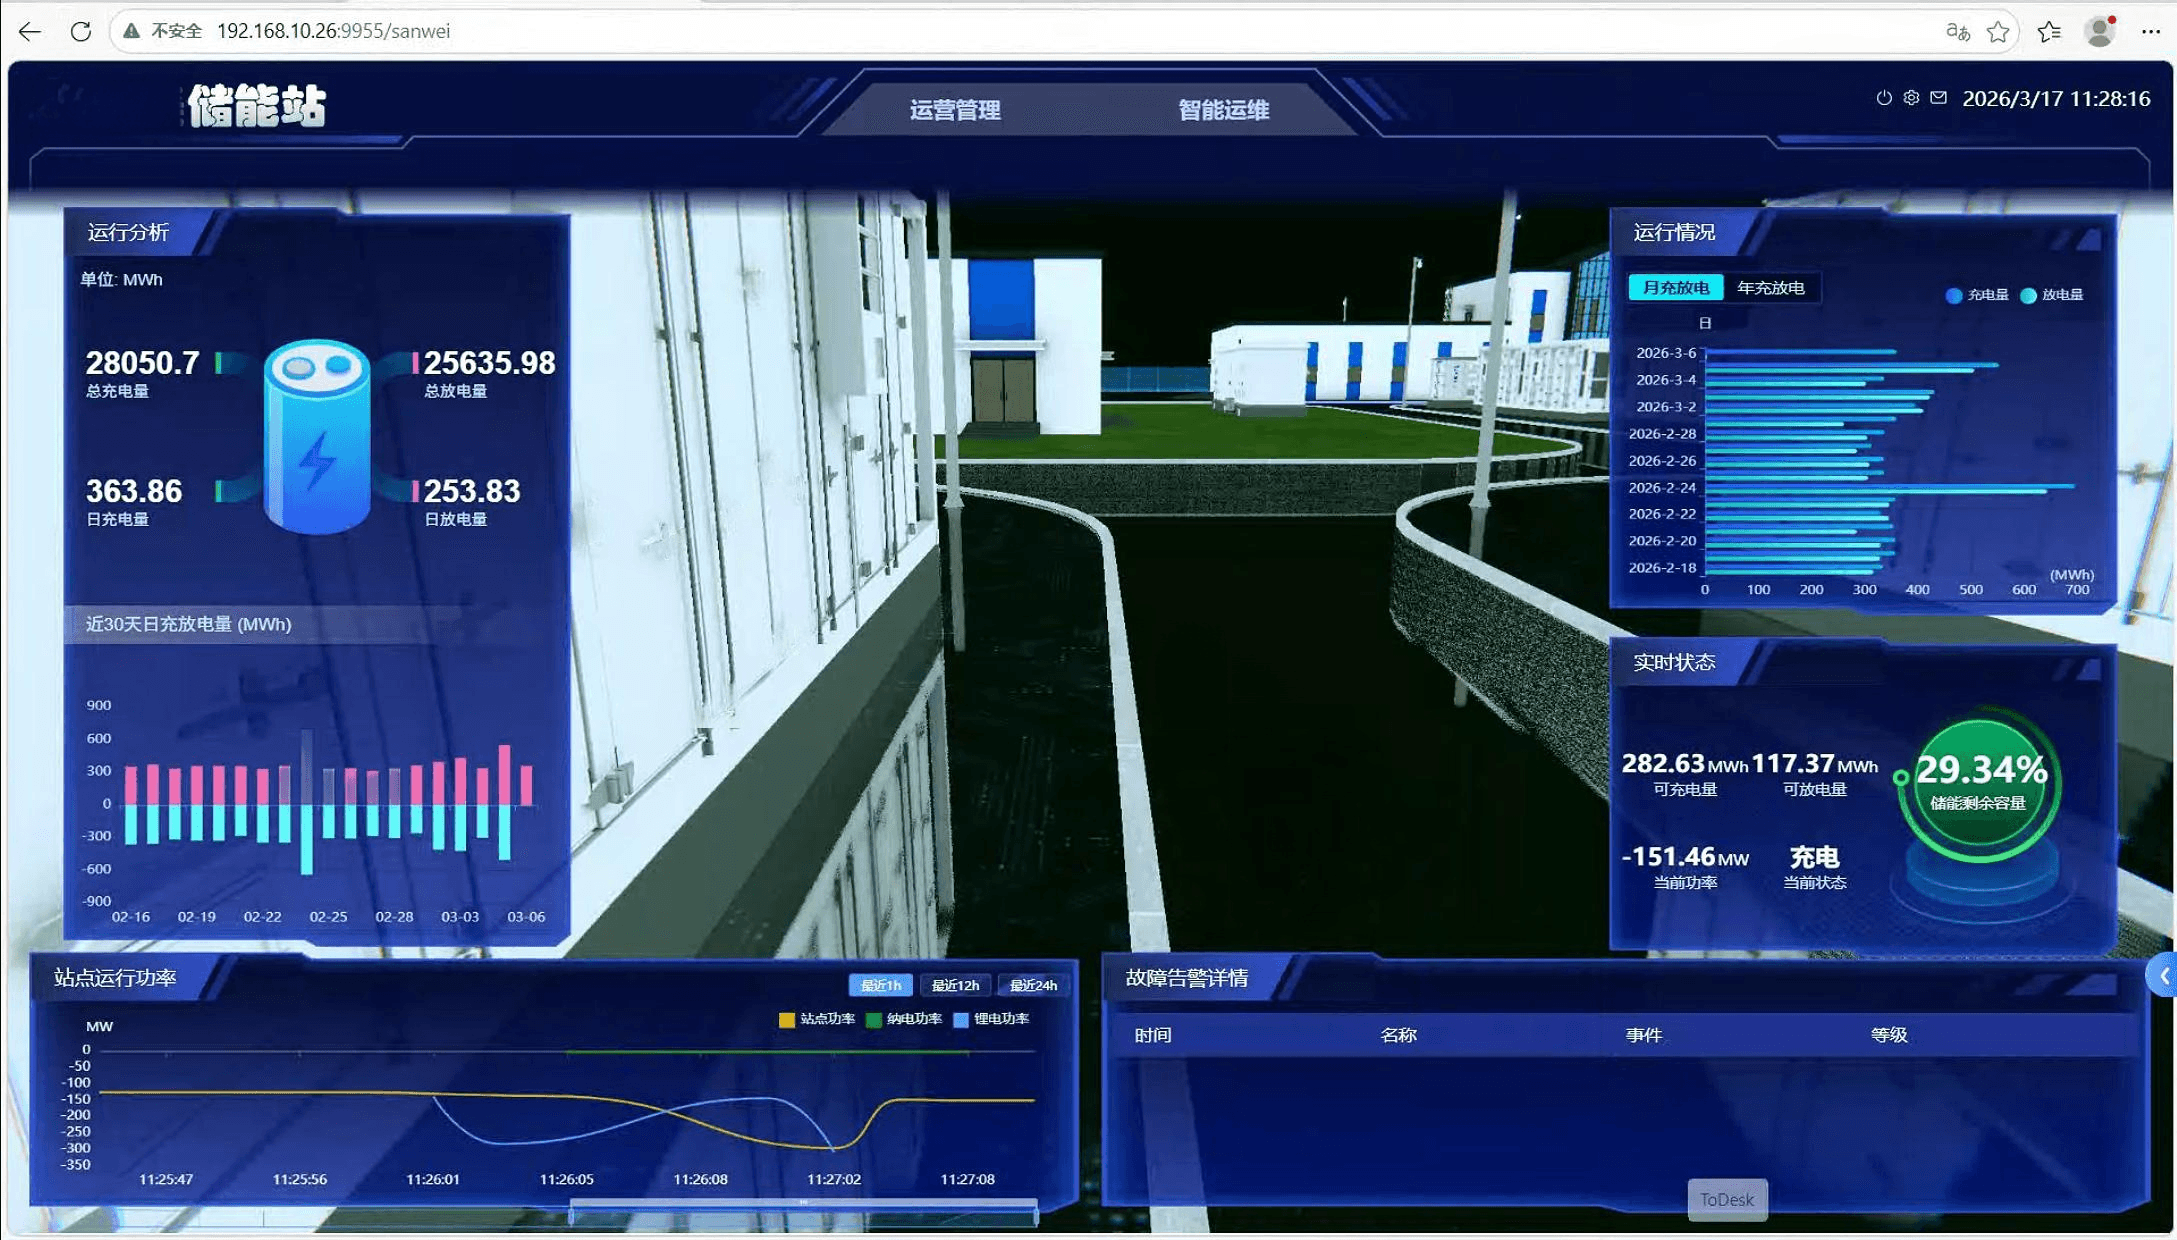
Task: Click the browser refresh icon
Action: pos(81,31)
